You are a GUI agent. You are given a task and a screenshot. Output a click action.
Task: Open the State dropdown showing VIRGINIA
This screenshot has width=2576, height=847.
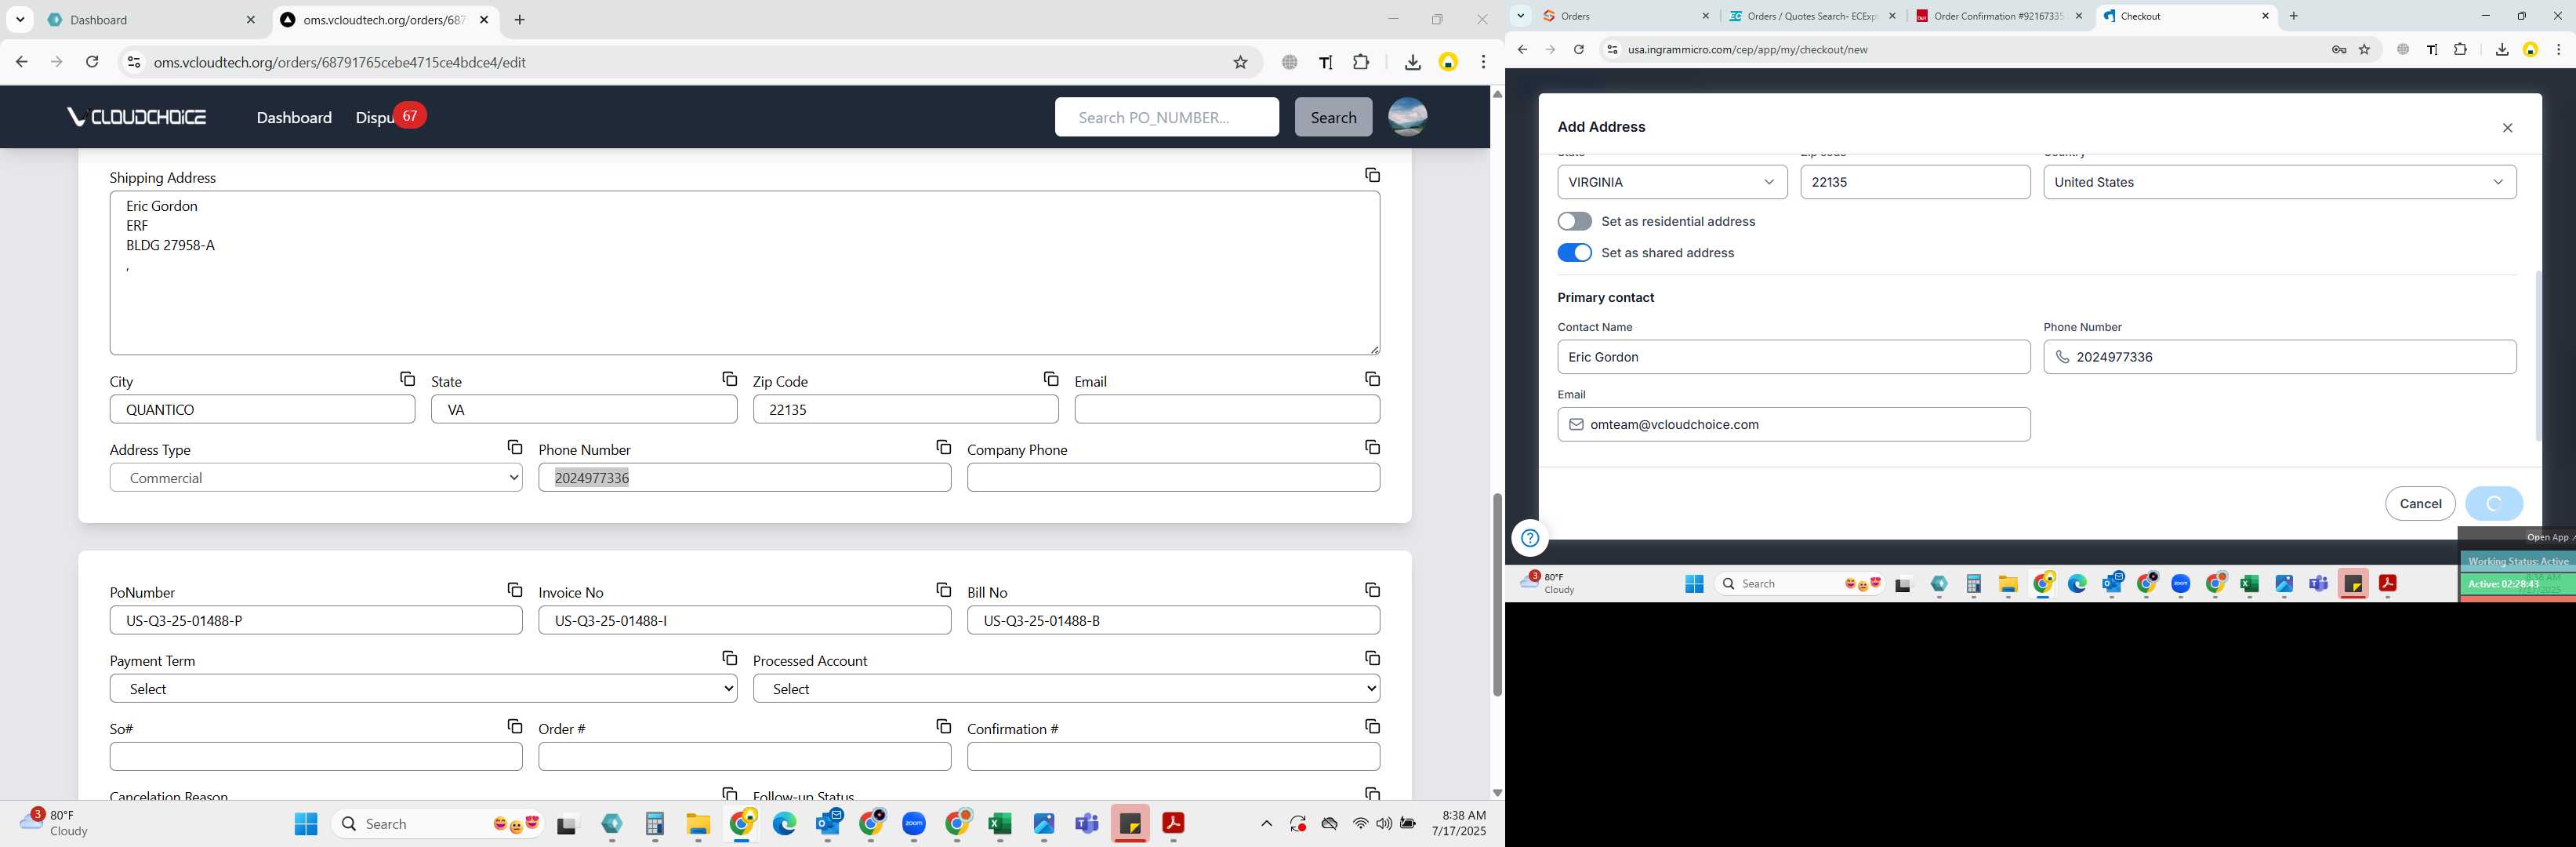(1672, 182)
